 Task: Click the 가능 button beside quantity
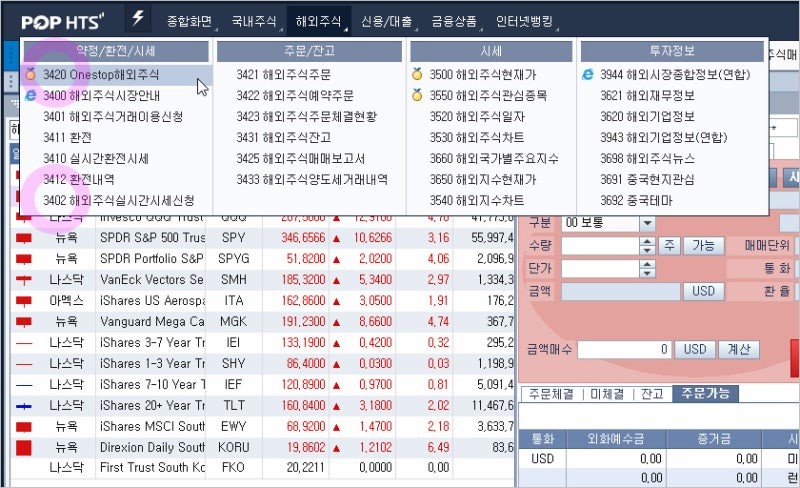(703, 246)
